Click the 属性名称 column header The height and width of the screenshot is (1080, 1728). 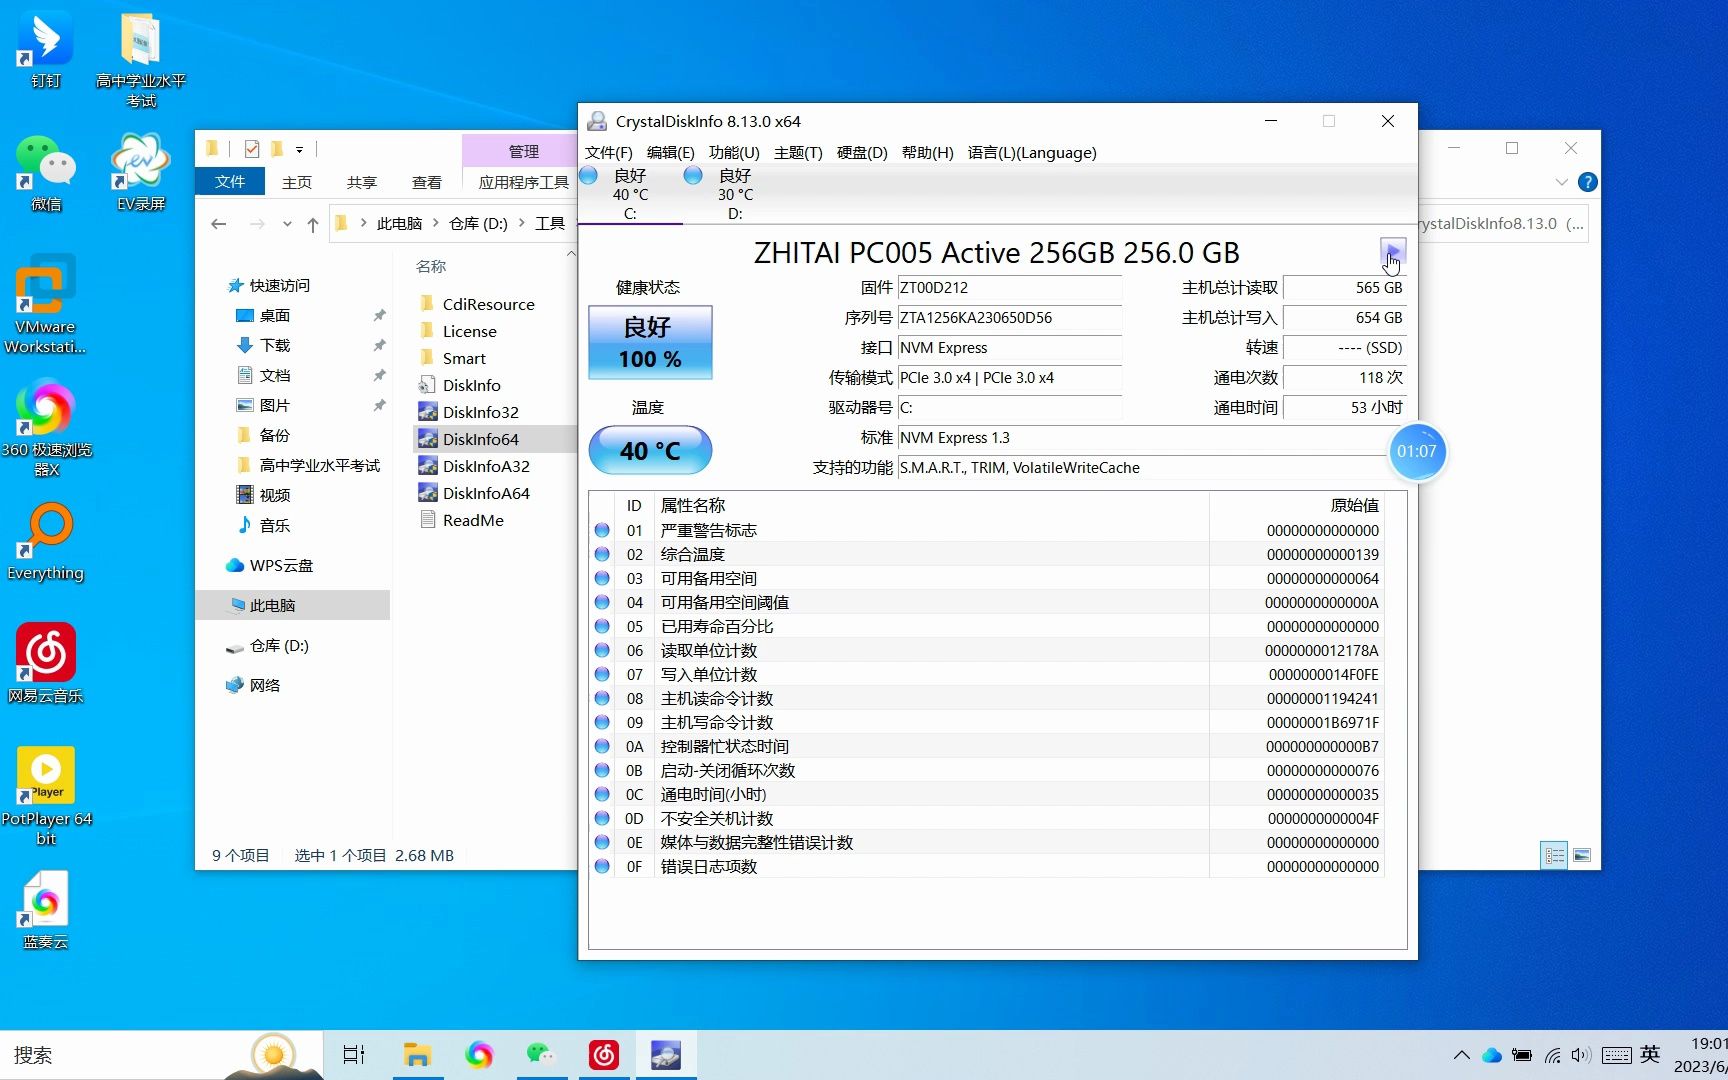pyautogui.click(x=931, y=505)
